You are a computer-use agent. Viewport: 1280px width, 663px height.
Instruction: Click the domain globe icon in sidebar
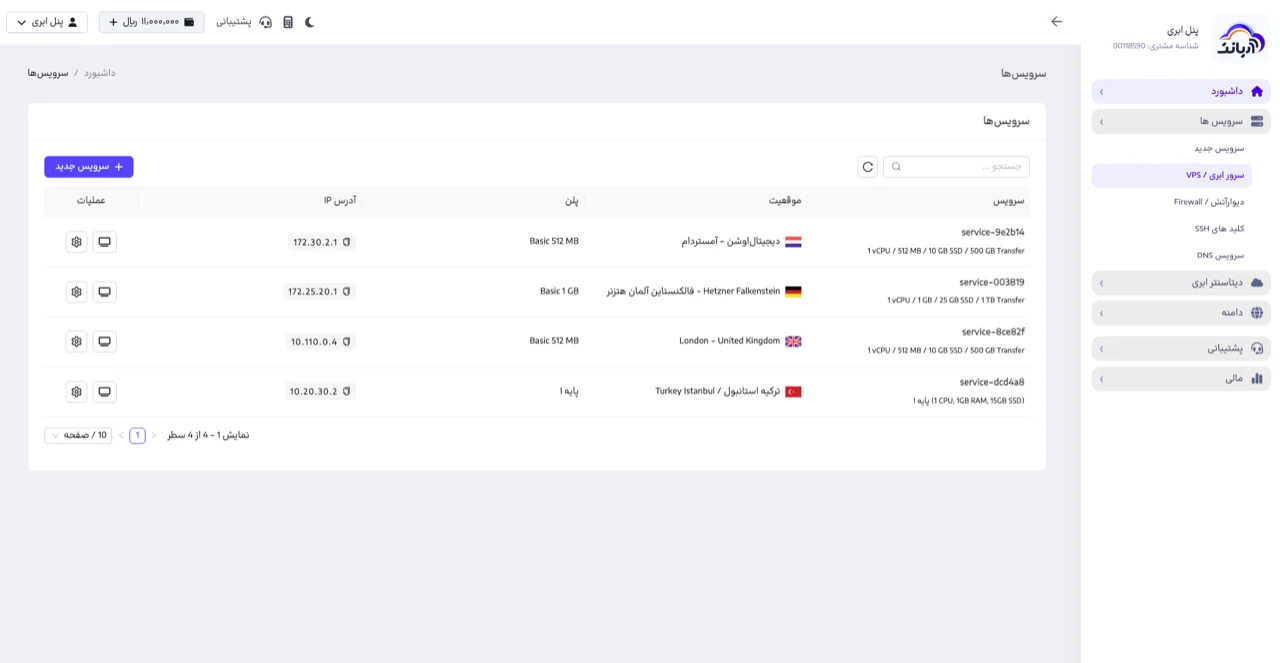point(1257,313)
